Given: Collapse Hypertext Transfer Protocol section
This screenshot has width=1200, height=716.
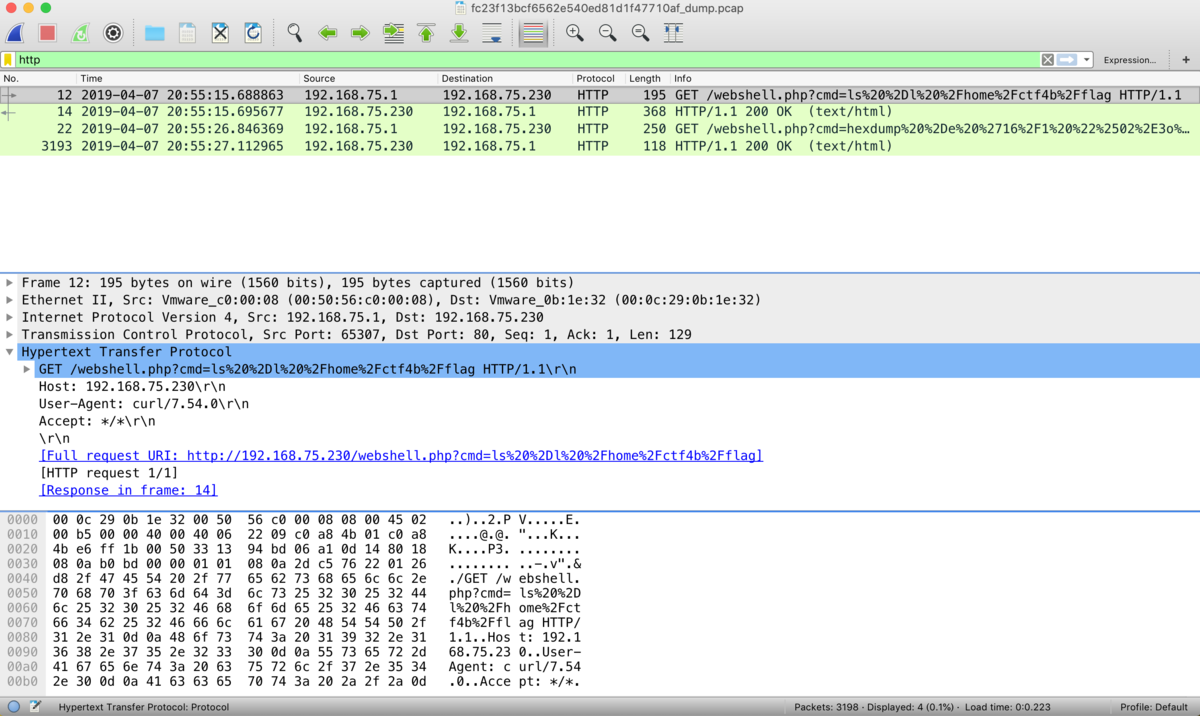Looking at the screenshot, I should point(10,352).
